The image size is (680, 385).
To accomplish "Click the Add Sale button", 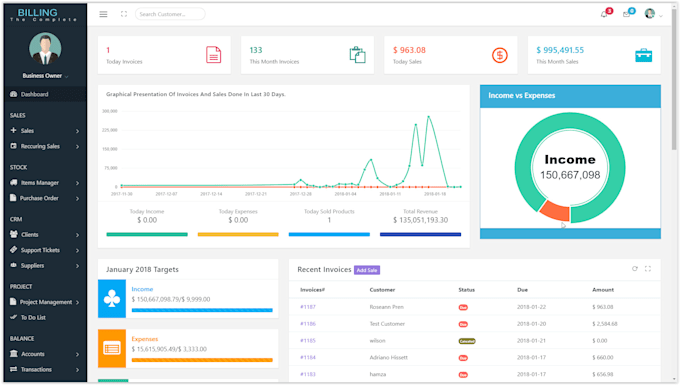I will tap(367, 270).
